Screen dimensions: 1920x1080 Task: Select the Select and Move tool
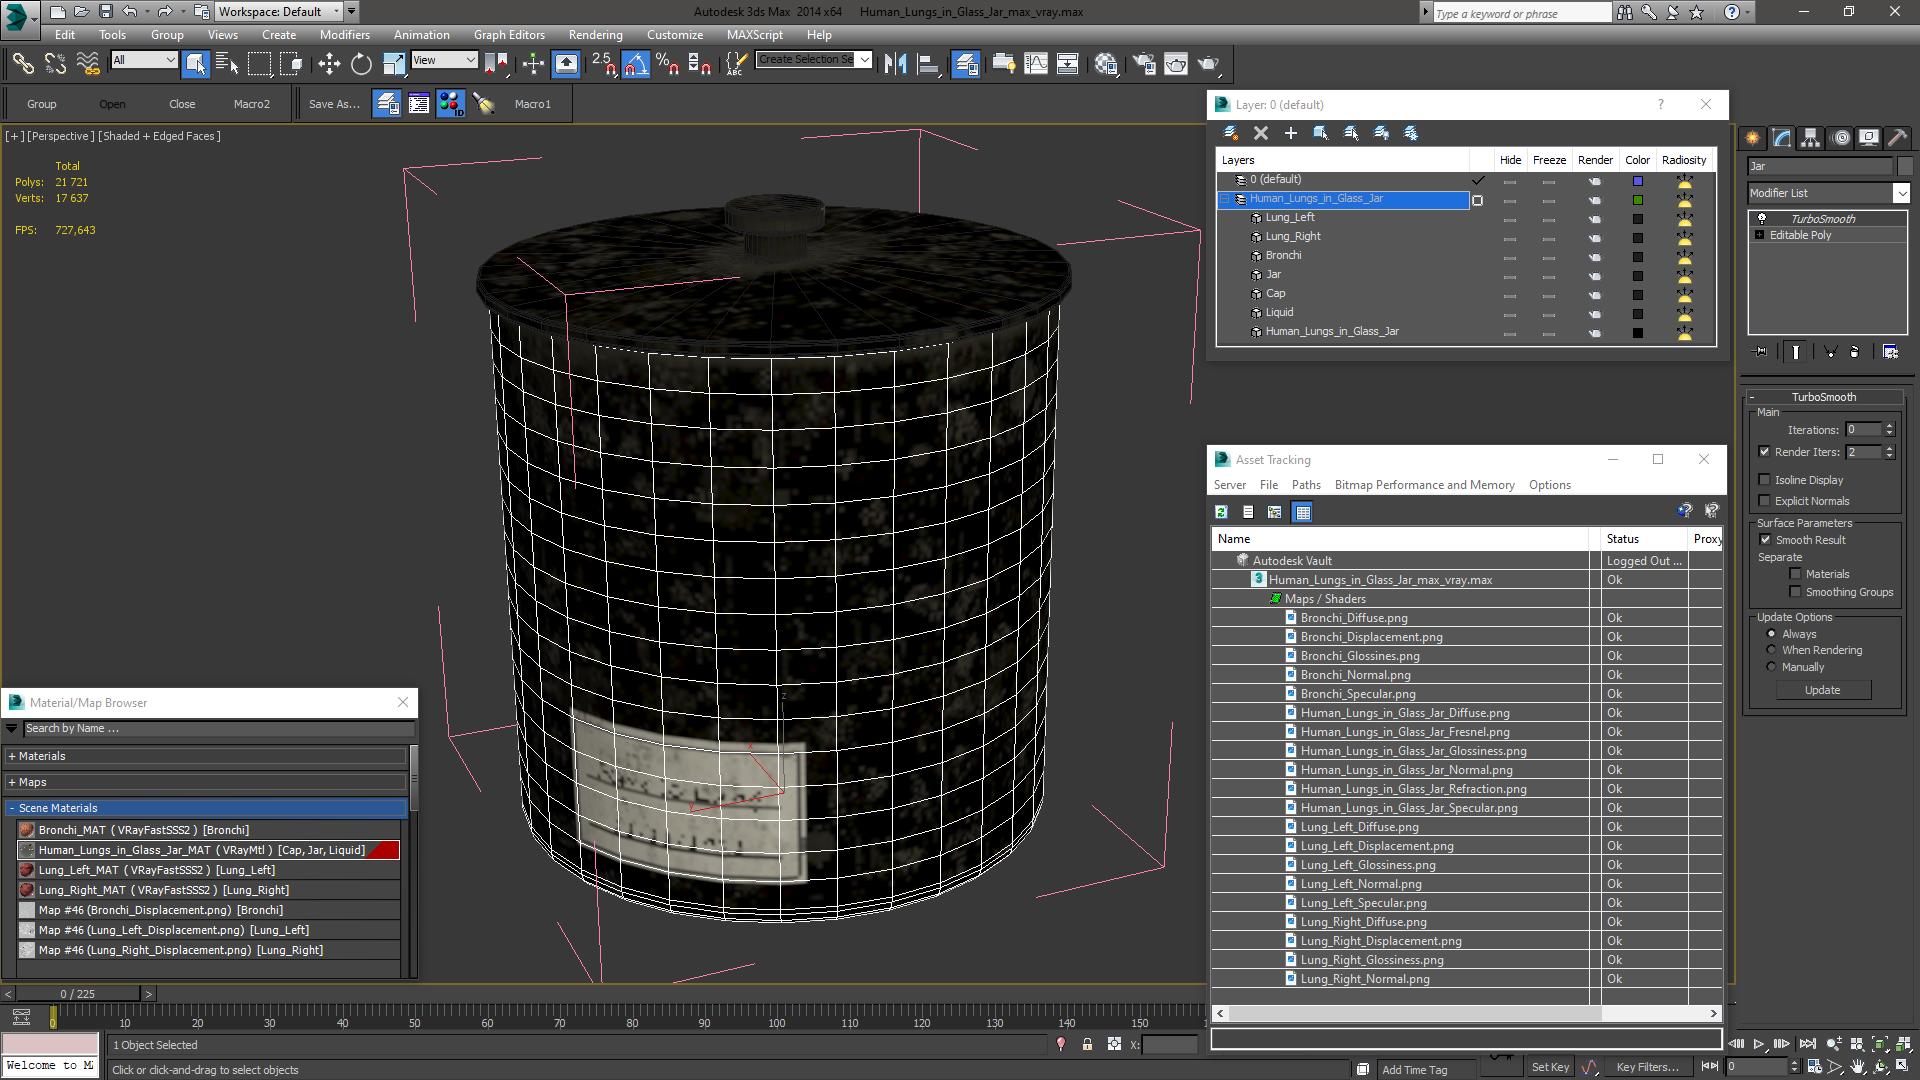point(329,64)
